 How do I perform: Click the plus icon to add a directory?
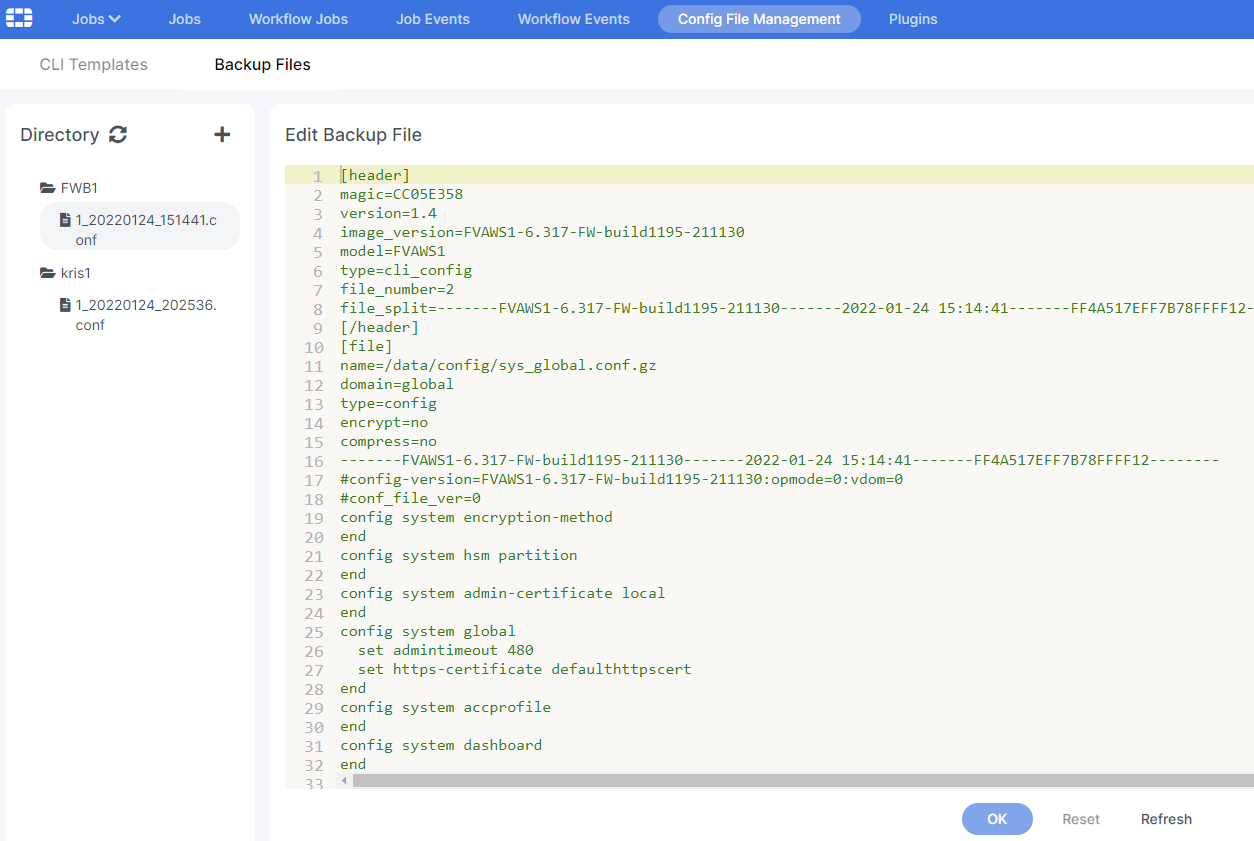pyautogui.click(x=222, y=133)
